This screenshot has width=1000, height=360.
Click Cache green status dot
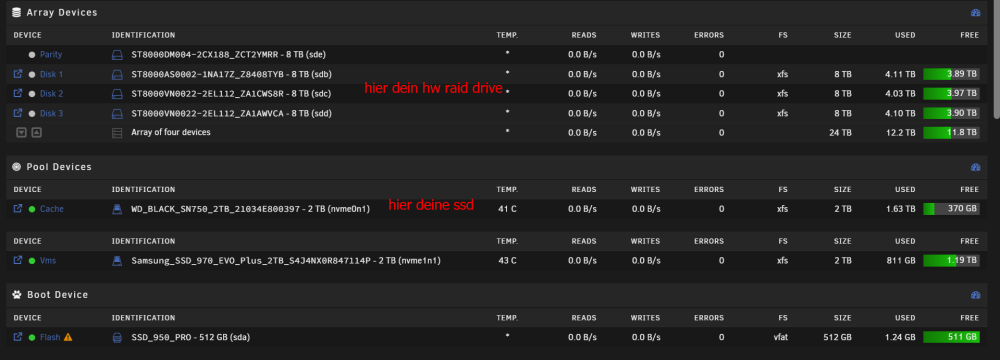coord(32,209)
